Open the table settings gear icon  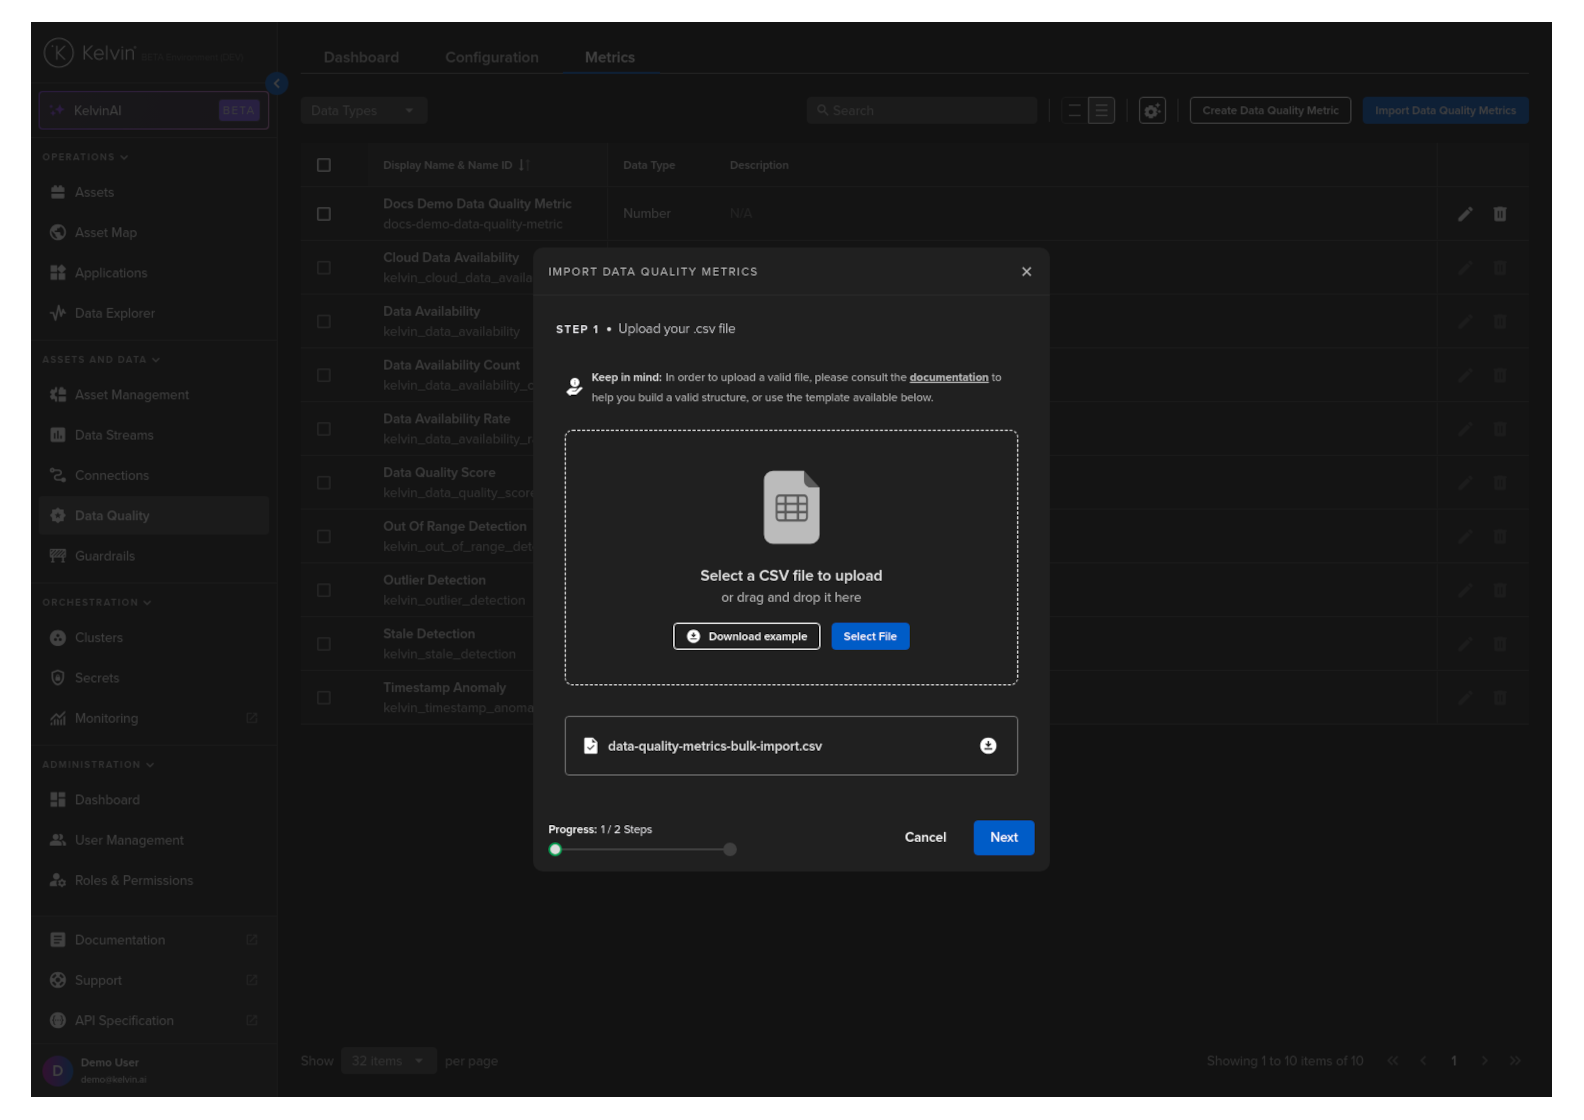[x=1152, y=111]
